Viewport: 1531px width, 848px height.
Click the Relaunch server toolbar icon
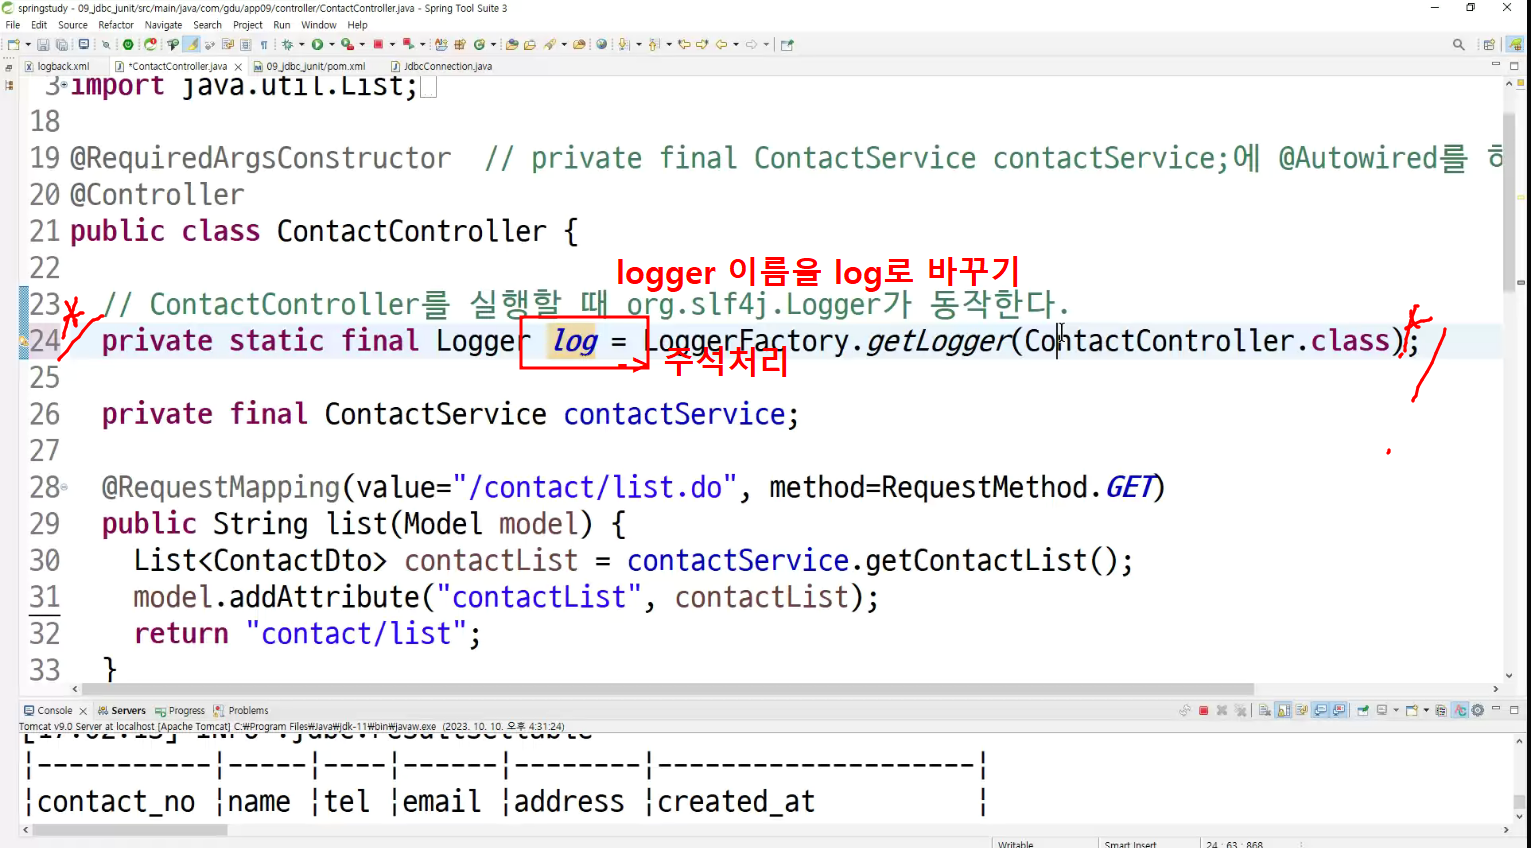point(150,44)
